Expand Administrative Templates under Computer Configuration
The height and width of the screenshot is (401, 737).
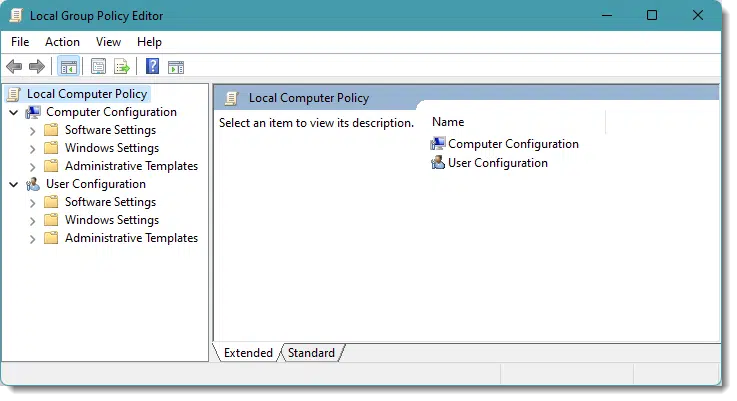[32, 167]
